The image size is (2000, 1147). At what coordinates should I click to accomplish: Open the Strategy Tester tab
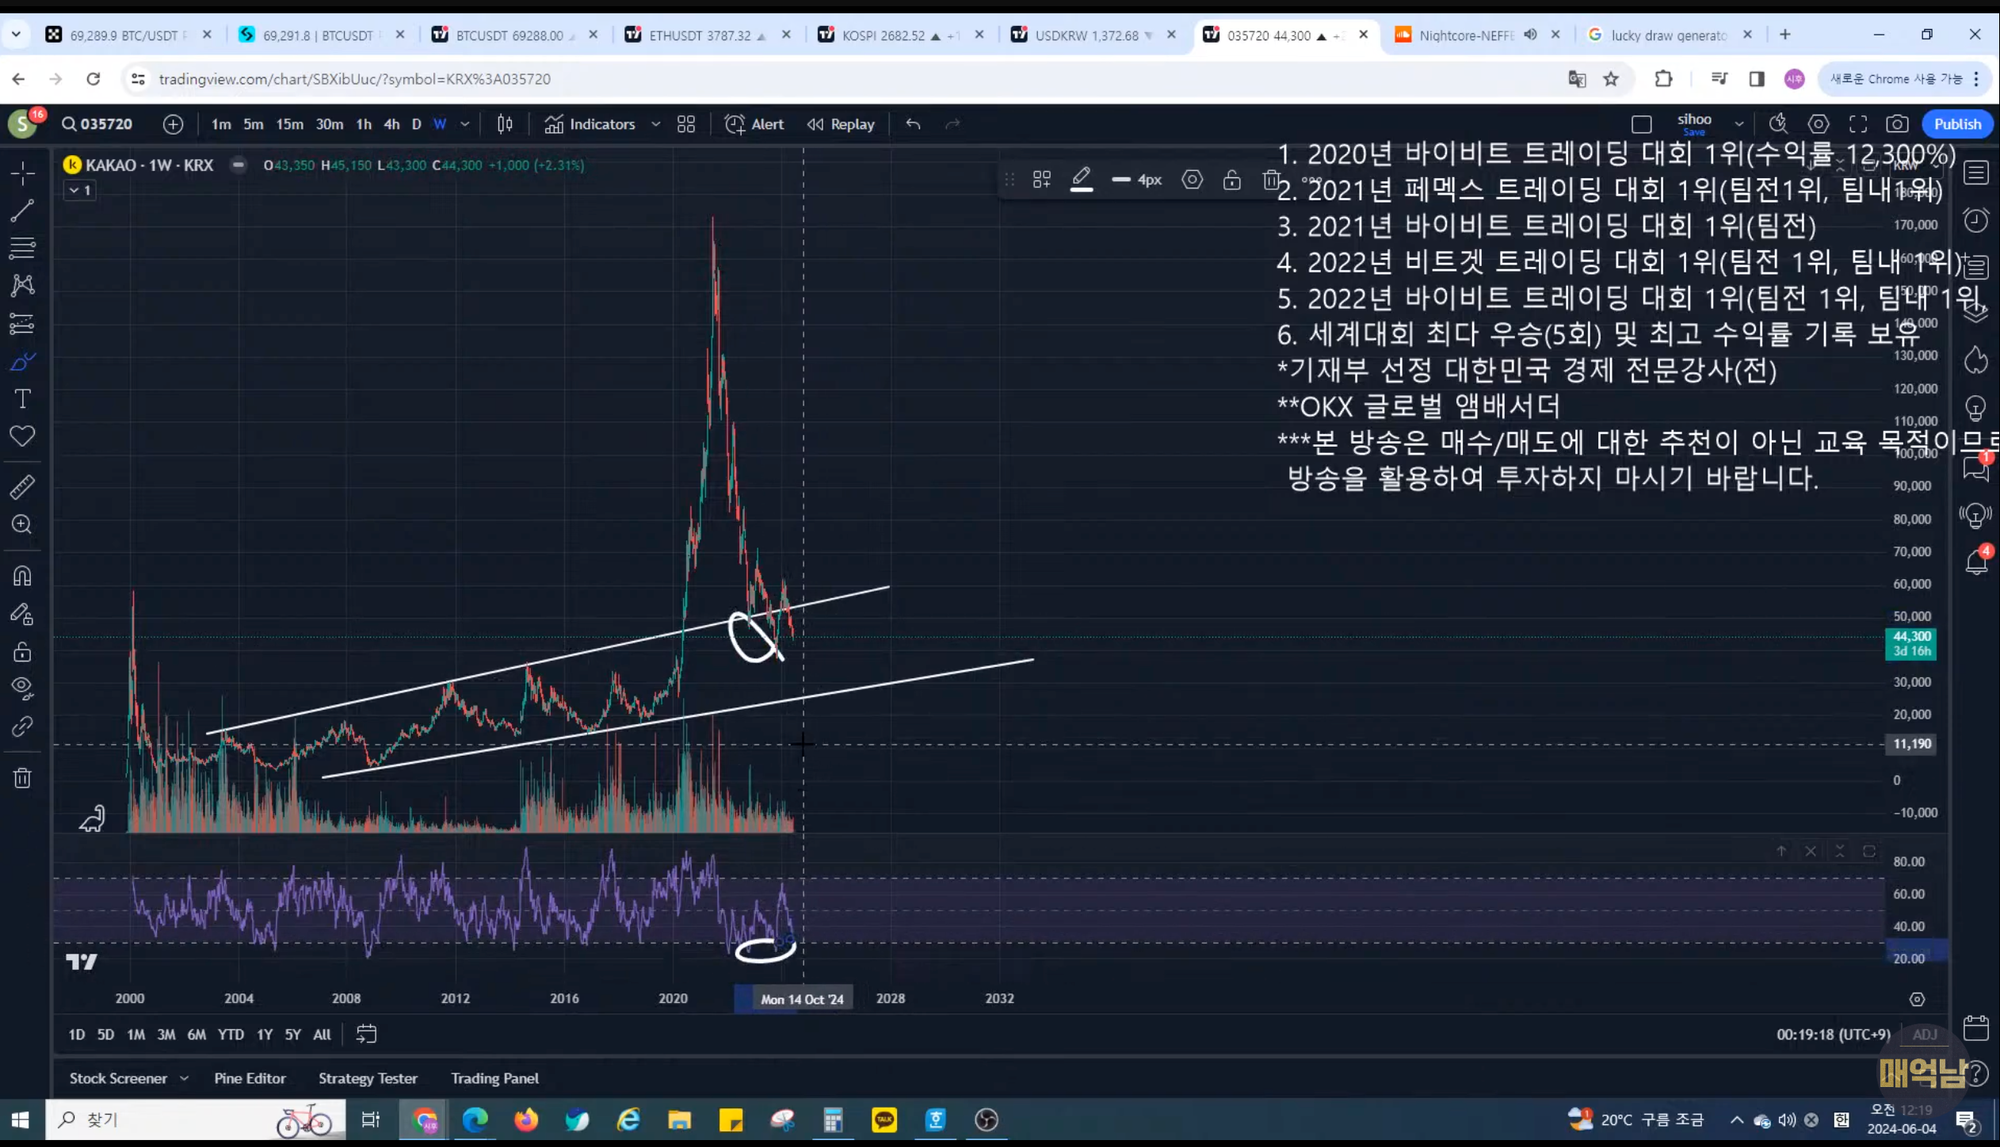(x=368, y=1078)
